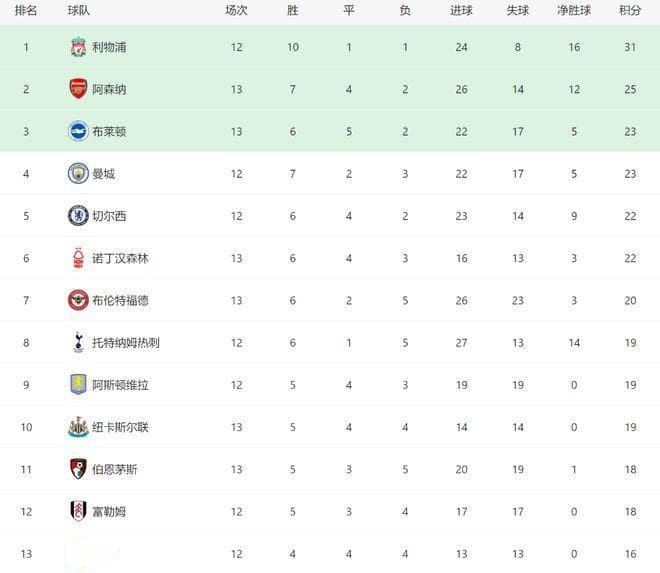The width and height of the screenshot is (660, 573).
Task: Click the 场次 column header
Action: click(237, 11)
